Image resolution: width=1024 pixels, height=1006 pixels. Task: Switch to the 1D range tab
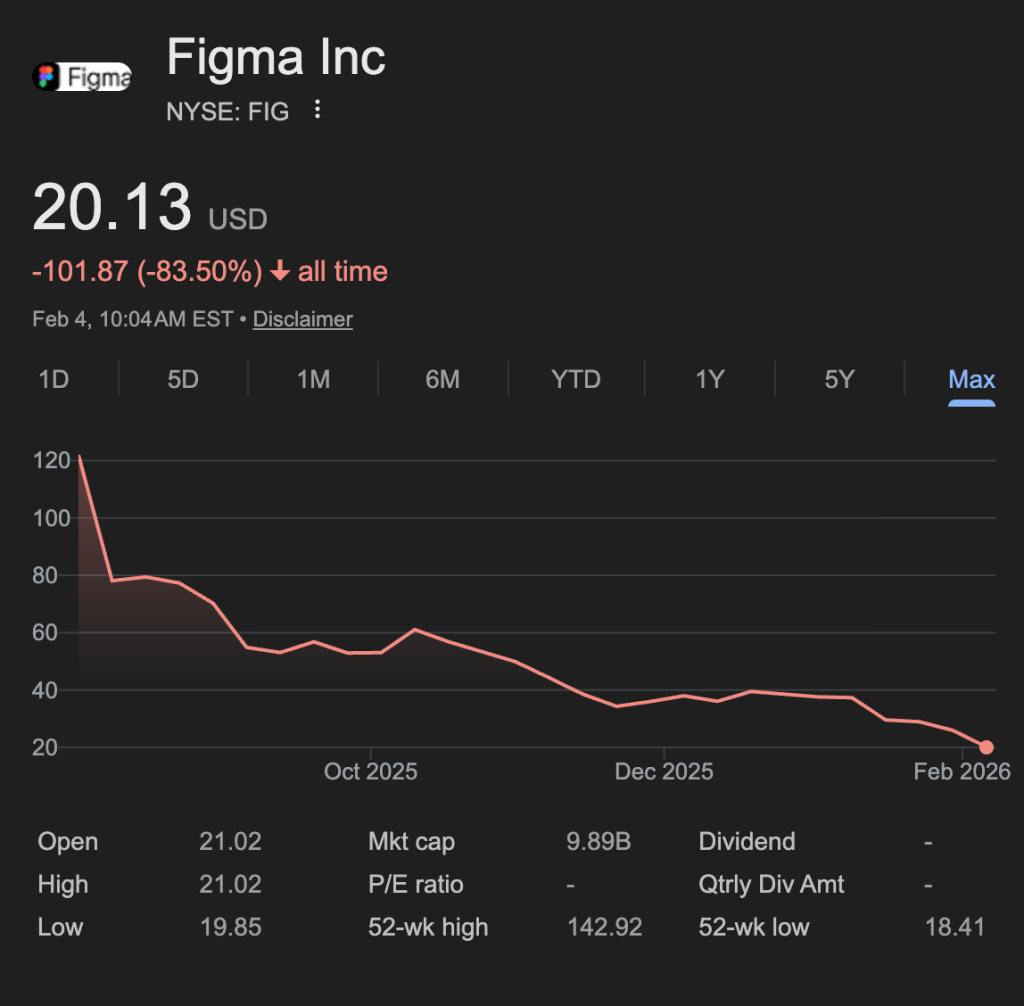pos(54,380)
